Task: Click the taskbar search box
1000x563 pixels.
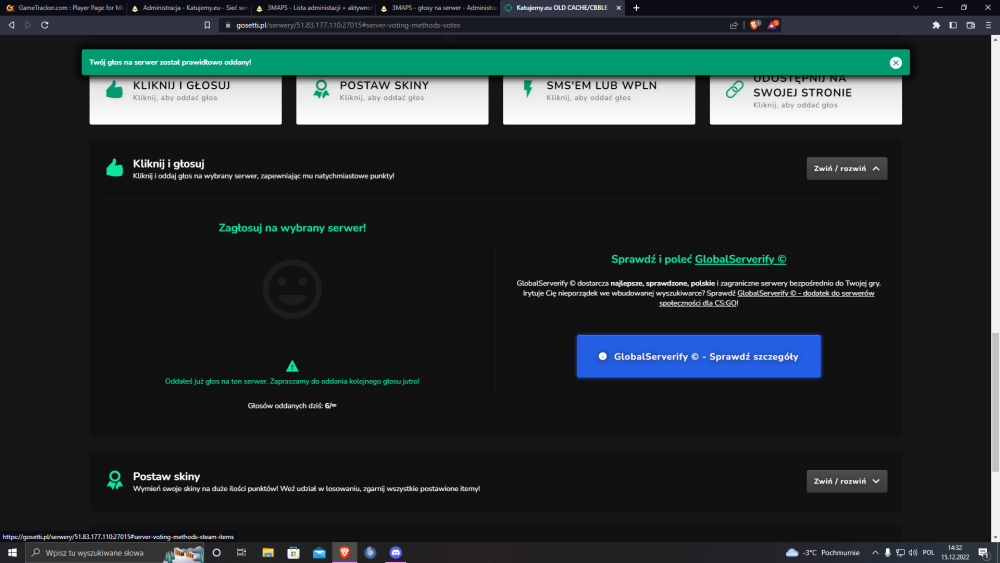Action: 115,552
